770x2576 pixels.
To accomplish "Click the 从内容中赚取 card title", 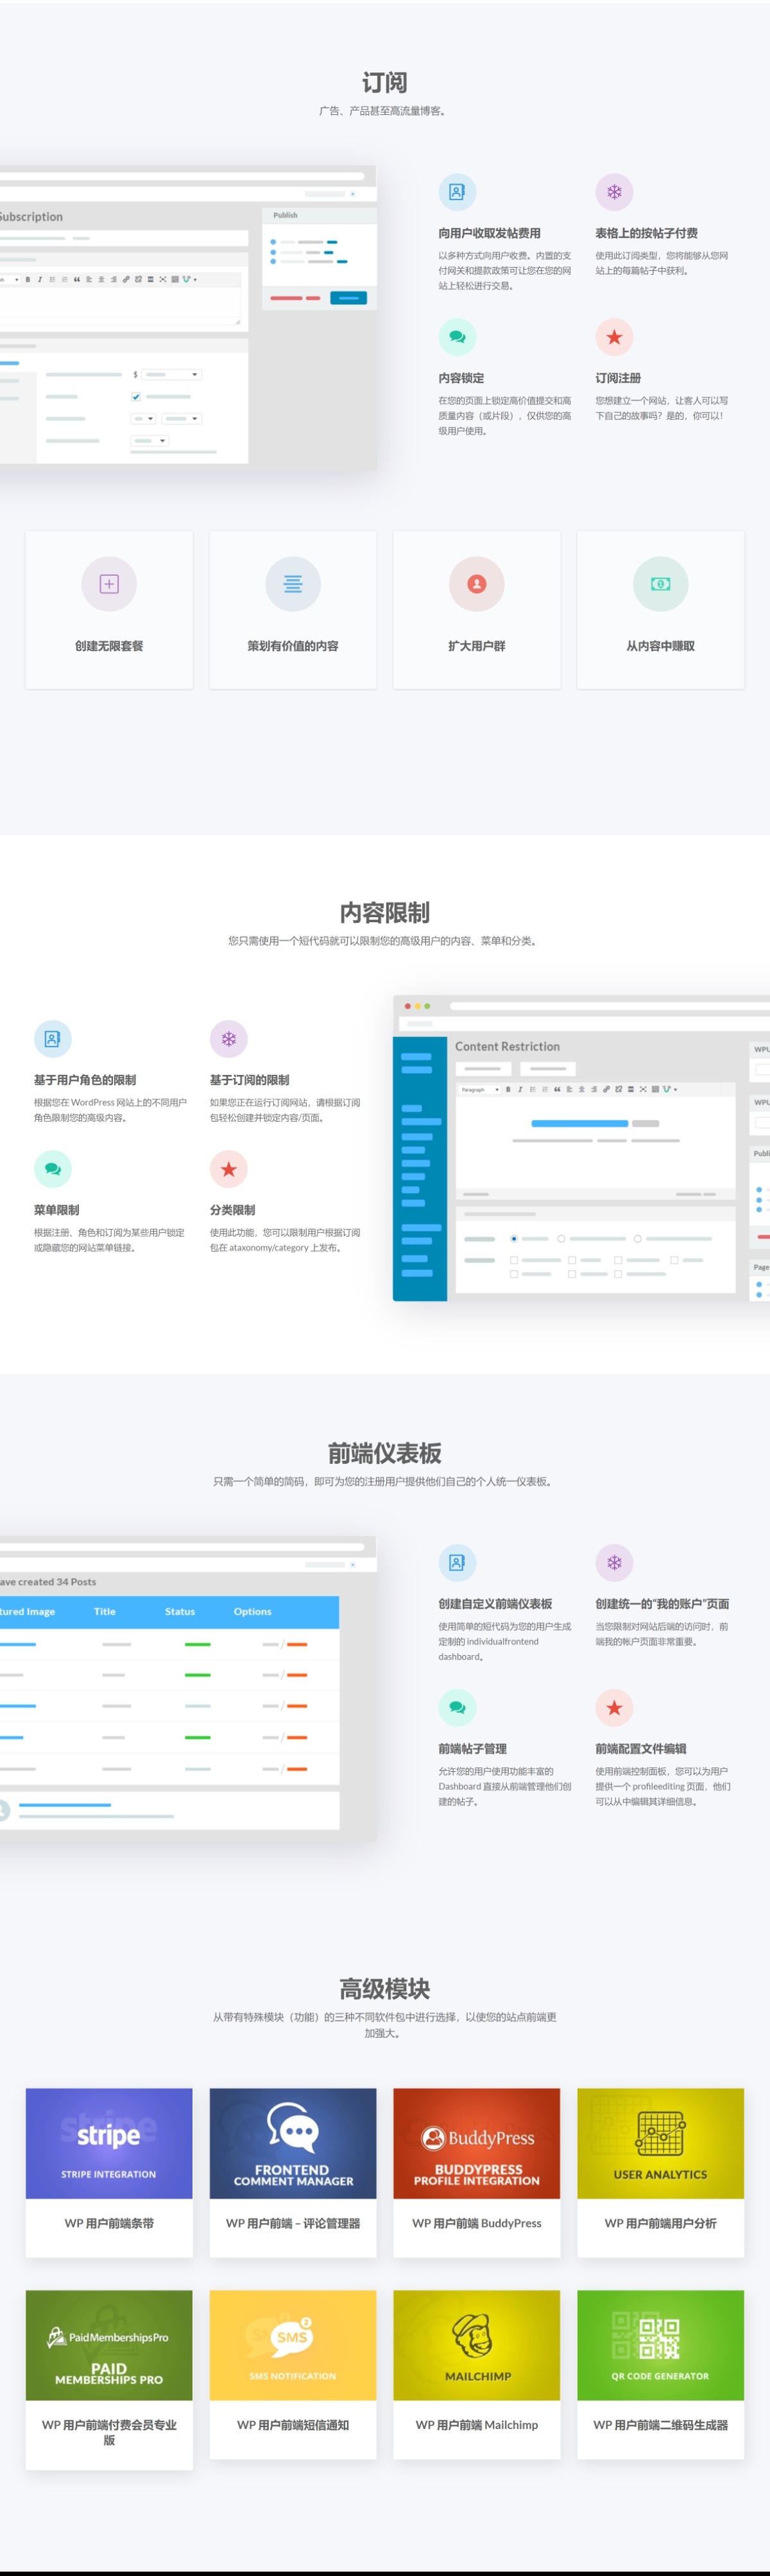I will [661, 646].
